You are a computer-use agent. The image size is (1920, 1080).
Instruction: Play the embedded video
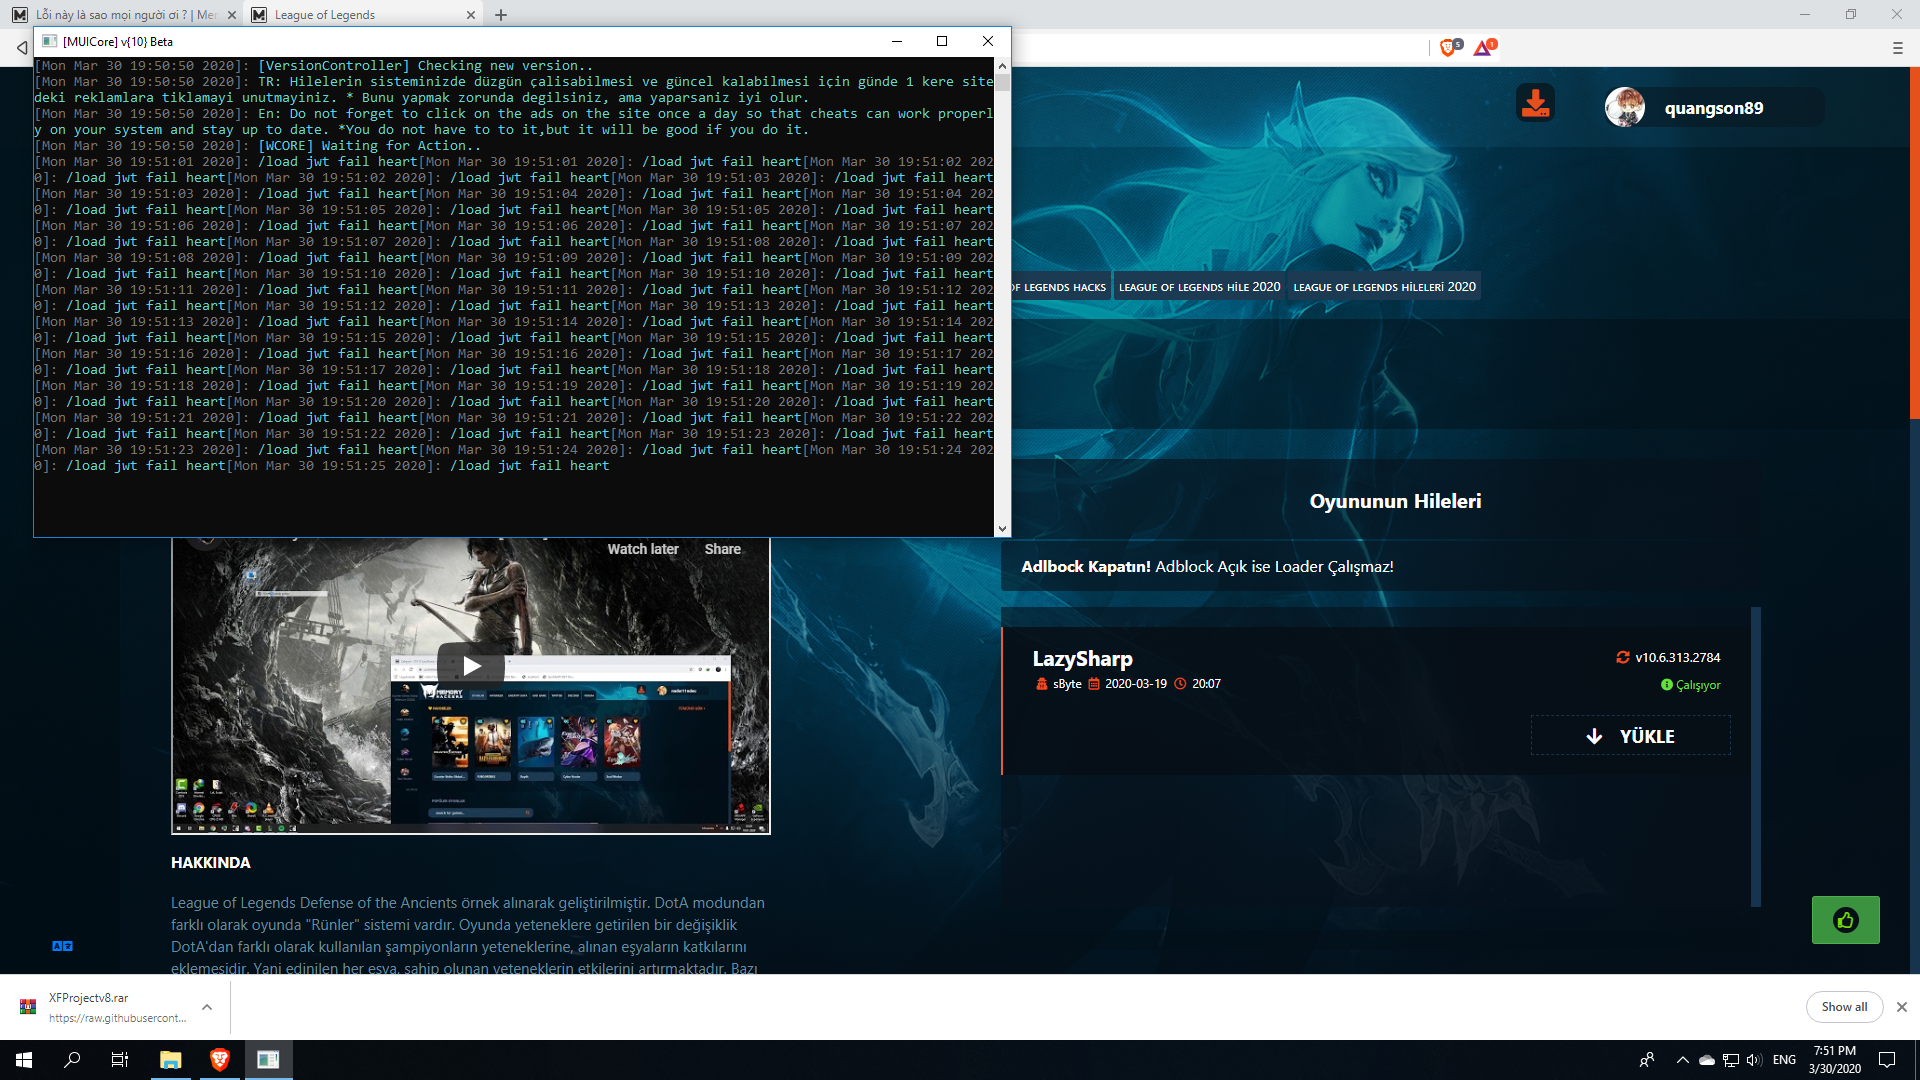pos(471,666)
